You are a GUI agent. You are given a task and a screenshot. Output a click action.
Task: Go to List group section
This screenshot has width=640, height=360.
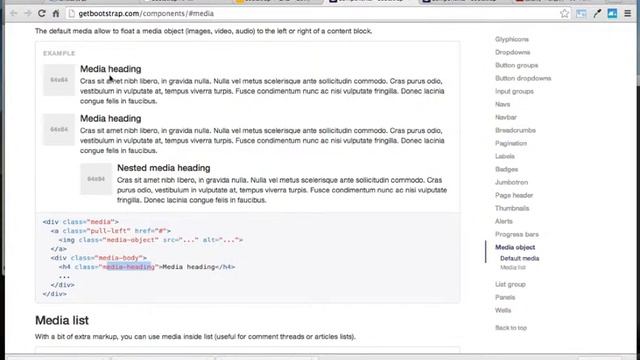510,284
